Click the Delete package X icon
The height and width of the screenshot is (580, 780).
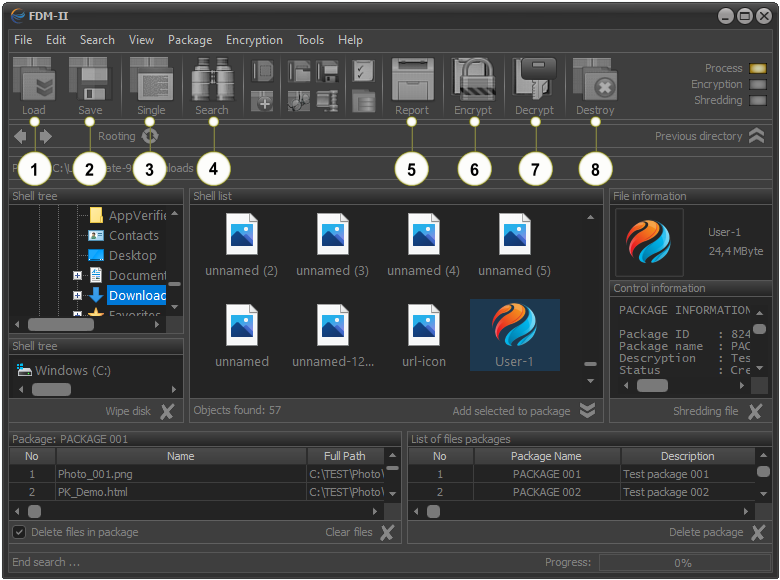tap(758, 532)
